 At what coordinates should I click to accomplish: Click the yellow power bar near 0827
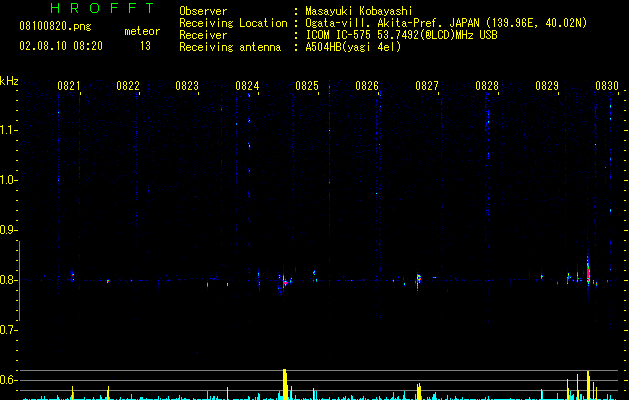coord(419,391)
